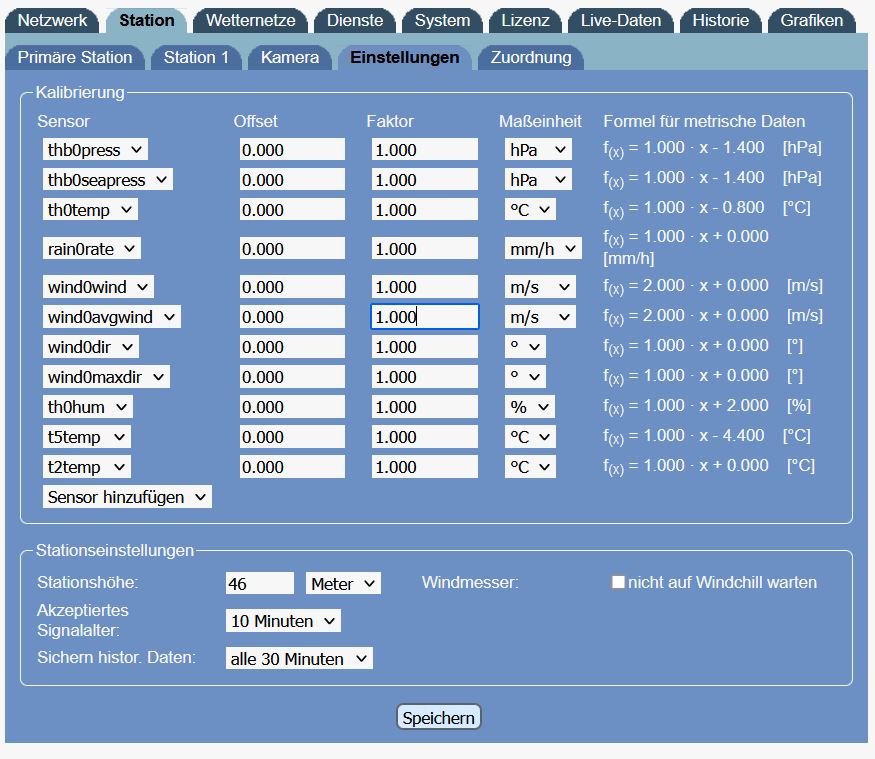
Task: Open the thb0press sensor dropdown
Action: point(95,150)
